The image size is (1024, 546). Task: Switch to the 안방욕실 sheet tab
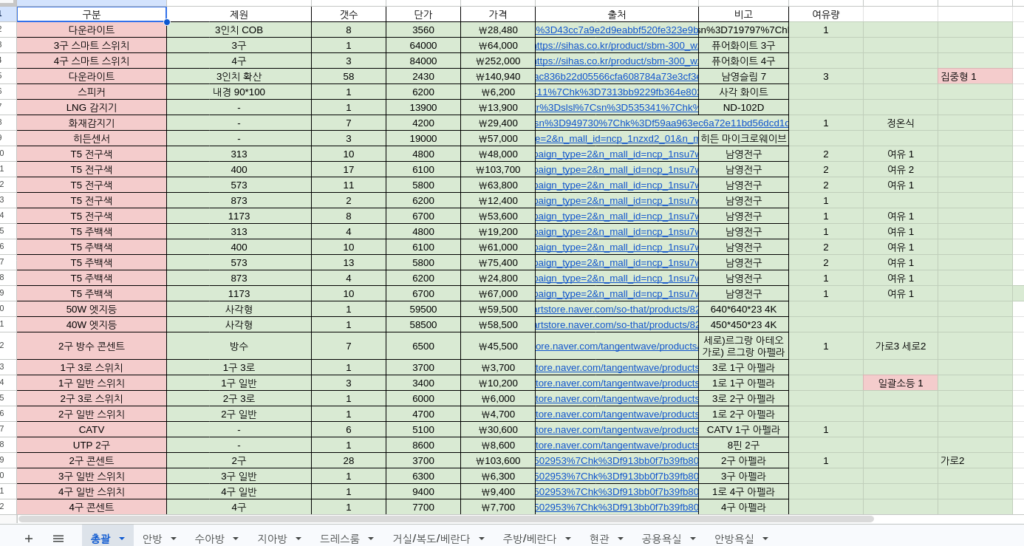pos(734,539)
